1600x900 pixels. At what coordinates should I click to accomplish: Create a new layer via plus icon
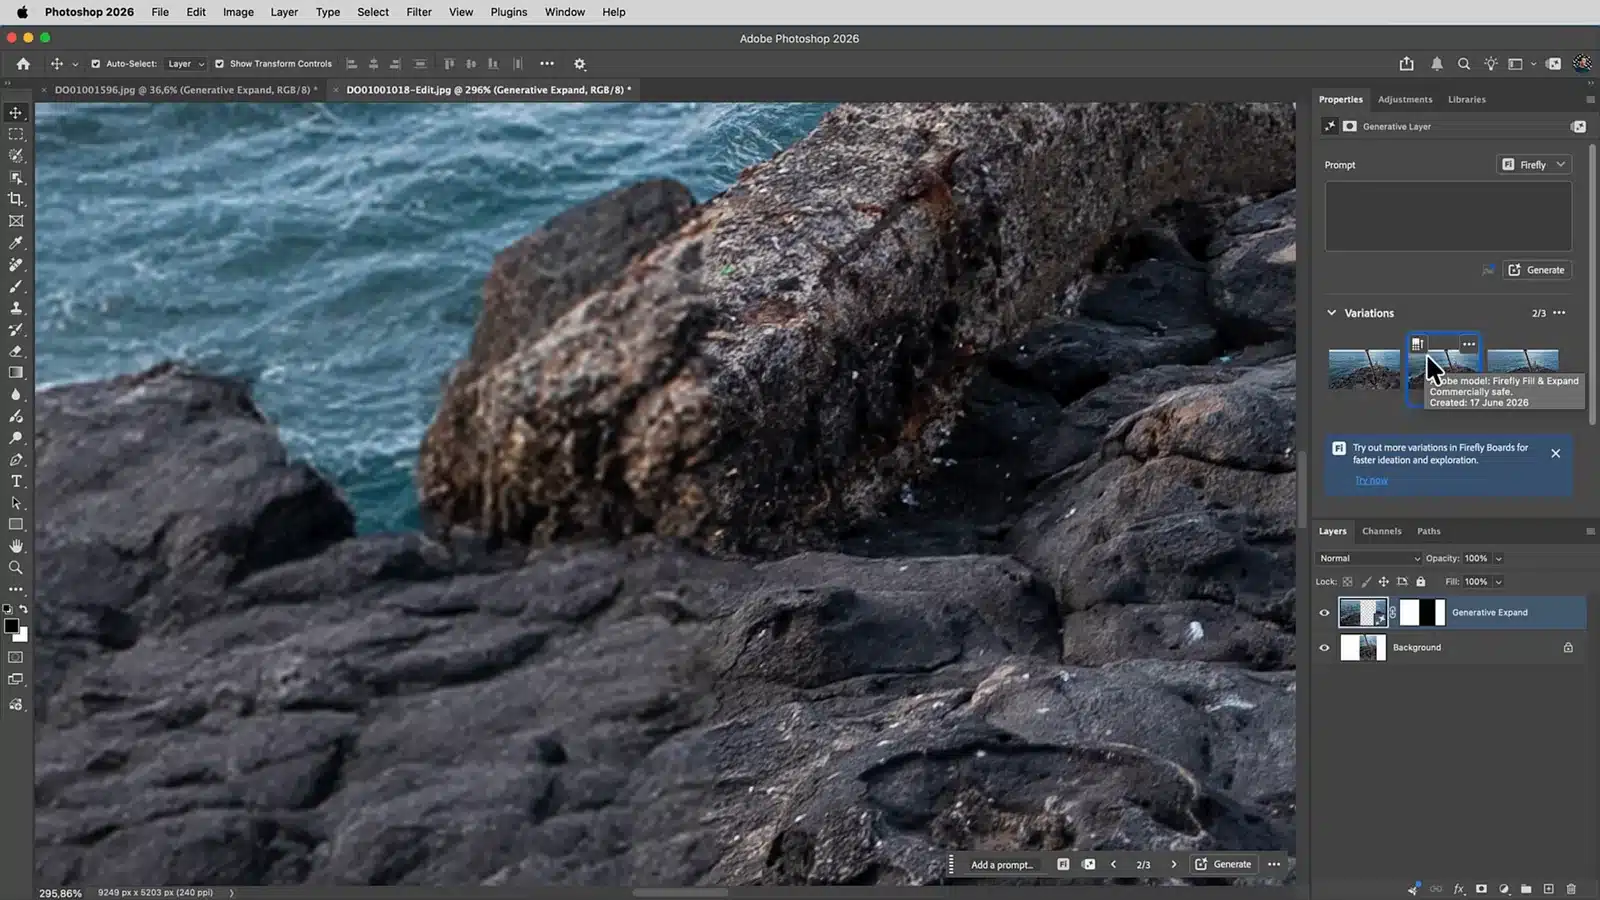1549,889
